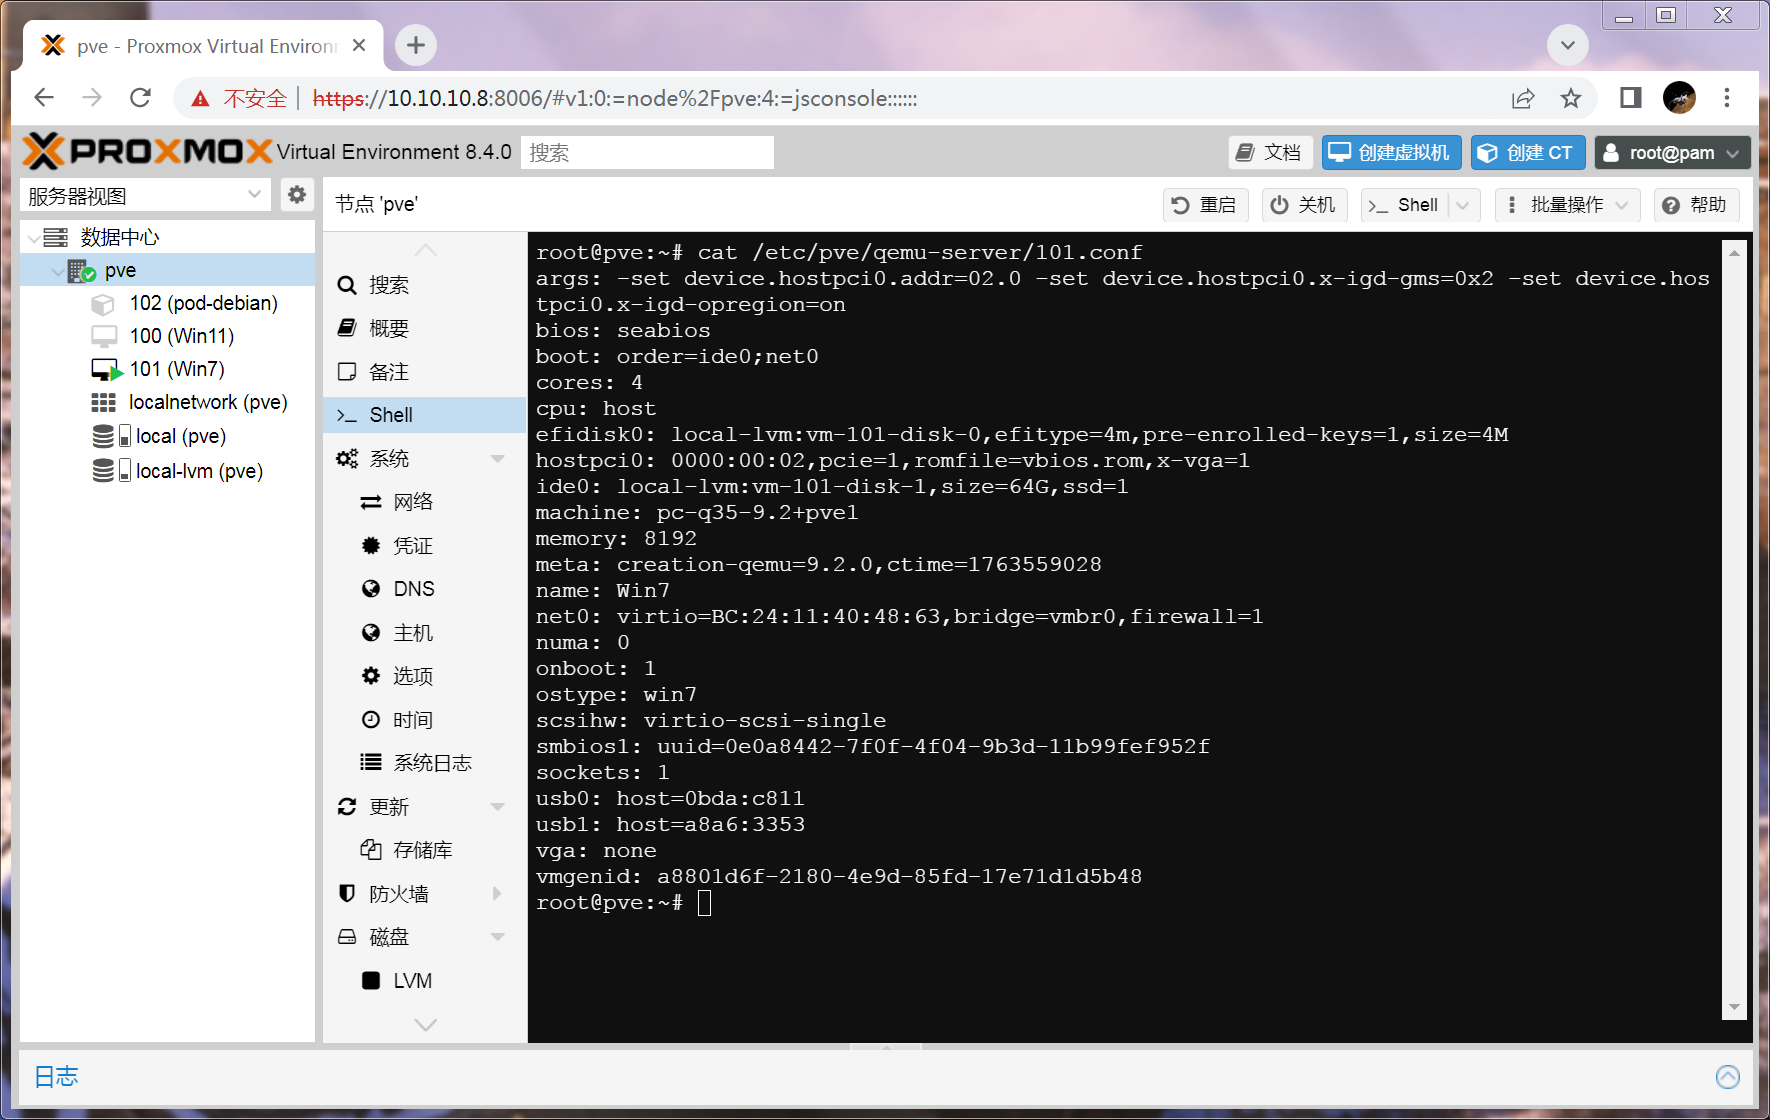Screen dimensions: 1770x1120
Task: Open the Shell button dropdown arrow
Action: tap(1464, 205)
